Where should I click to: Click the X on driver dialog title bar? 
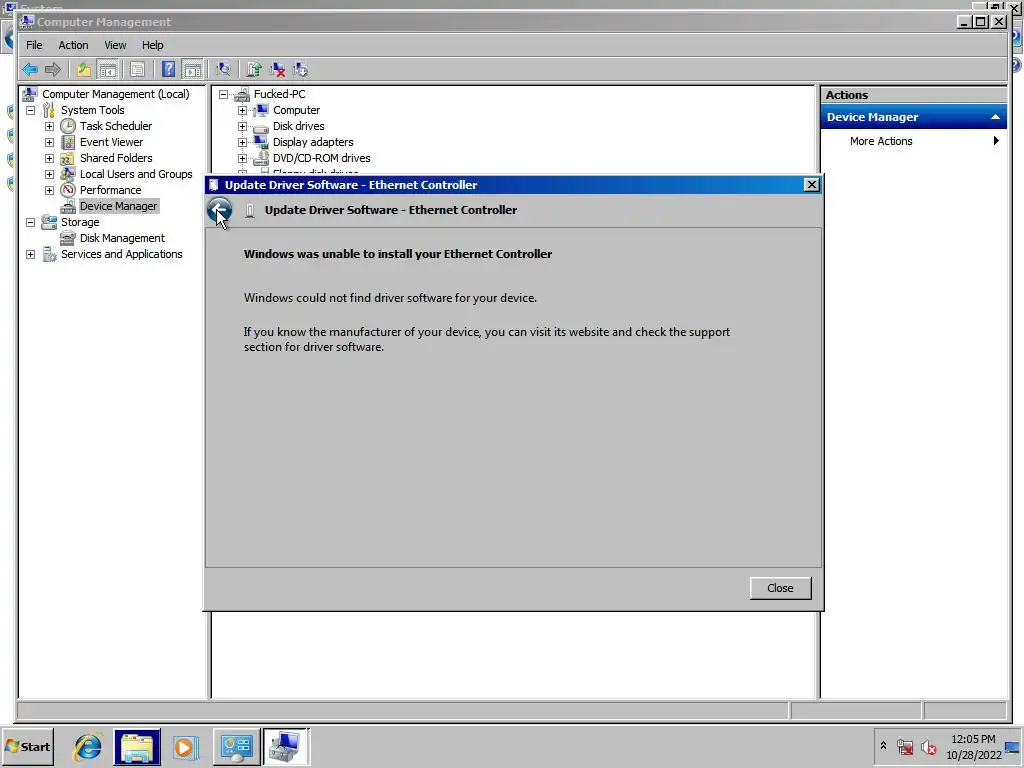click(811, 185)
